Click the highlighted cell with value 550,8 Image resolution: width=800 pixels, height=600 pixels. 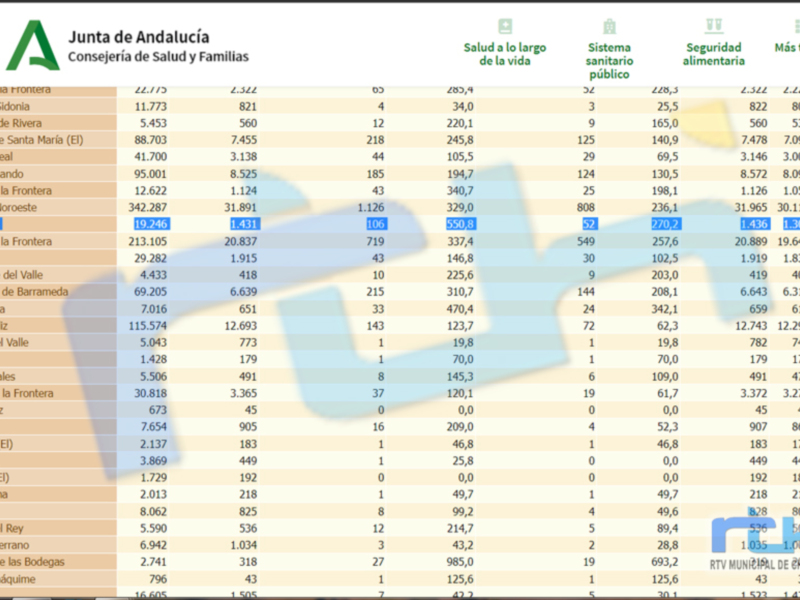point(460,224)
